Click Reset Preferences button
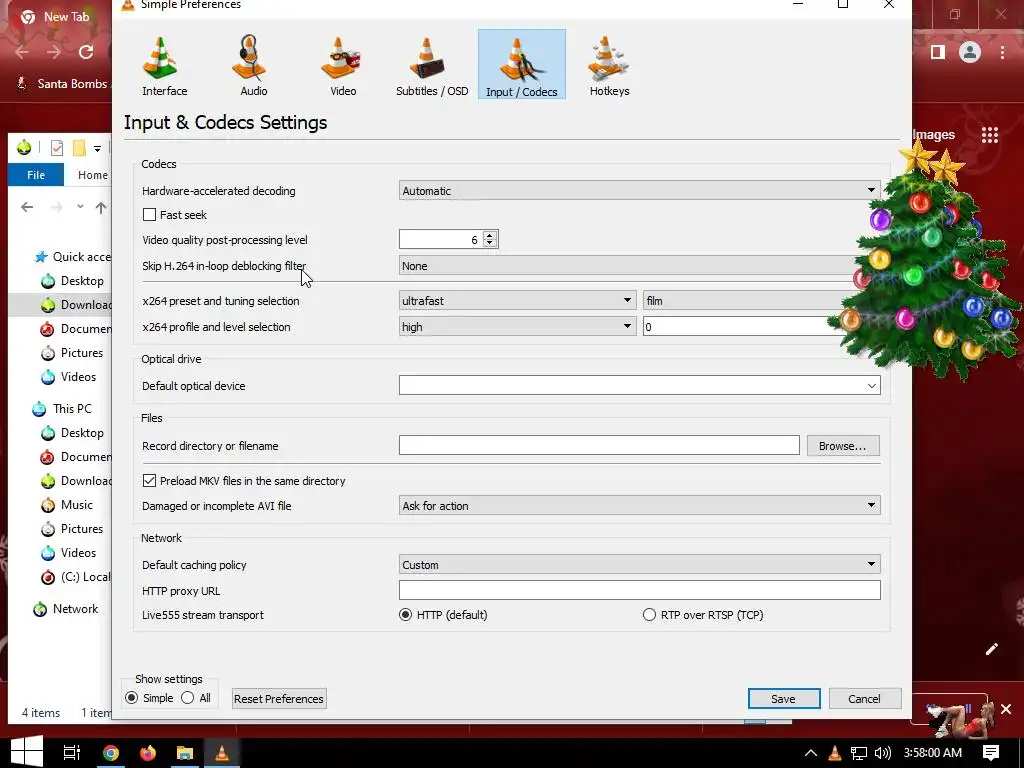This screenshot has width=1024, height=768. 279,699
